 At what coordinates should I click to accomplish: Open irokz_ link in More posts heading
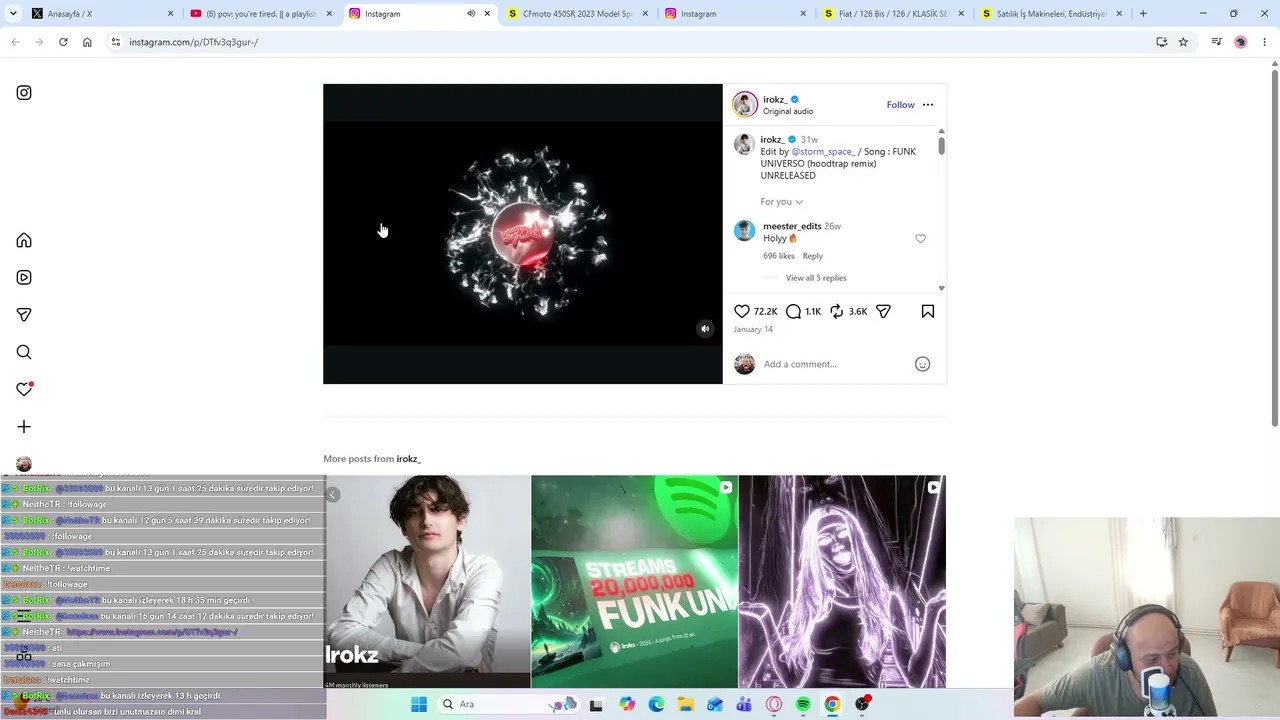click(408, 459)
